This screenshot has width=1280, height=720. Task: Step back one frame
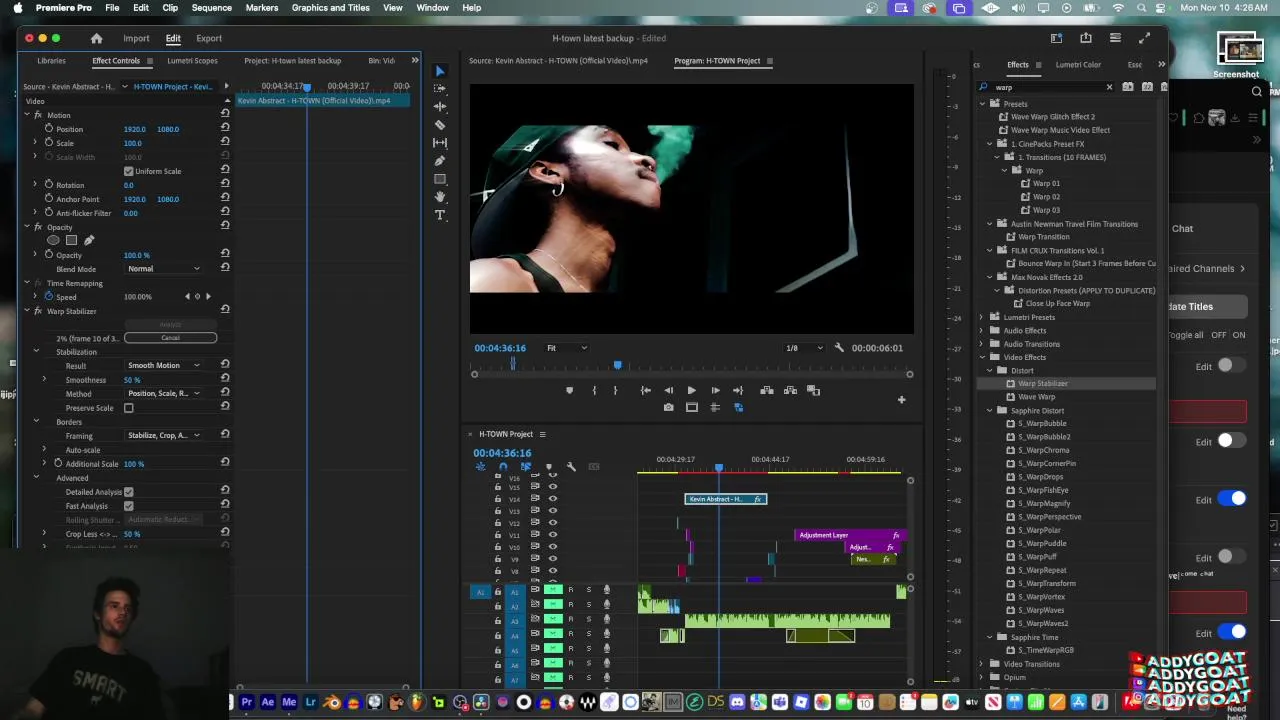[x=668, y=390]
